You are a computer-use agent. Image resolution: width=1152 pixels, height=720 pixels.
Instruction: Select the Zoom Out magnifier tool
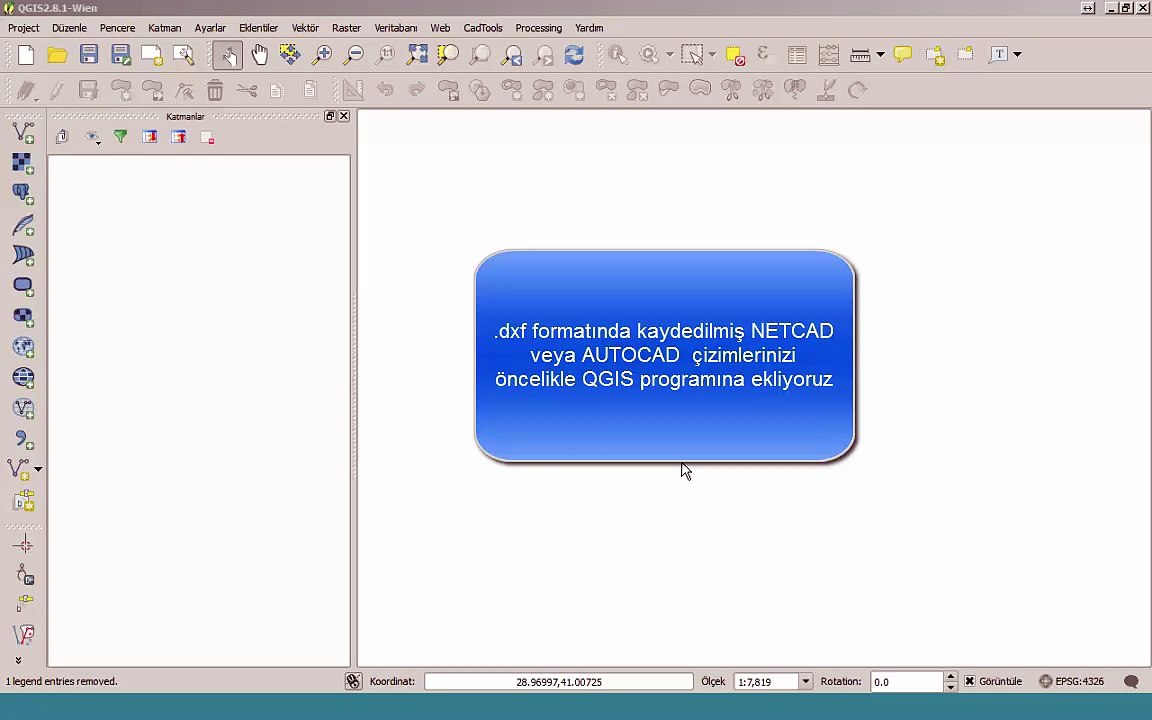point(354,55)
